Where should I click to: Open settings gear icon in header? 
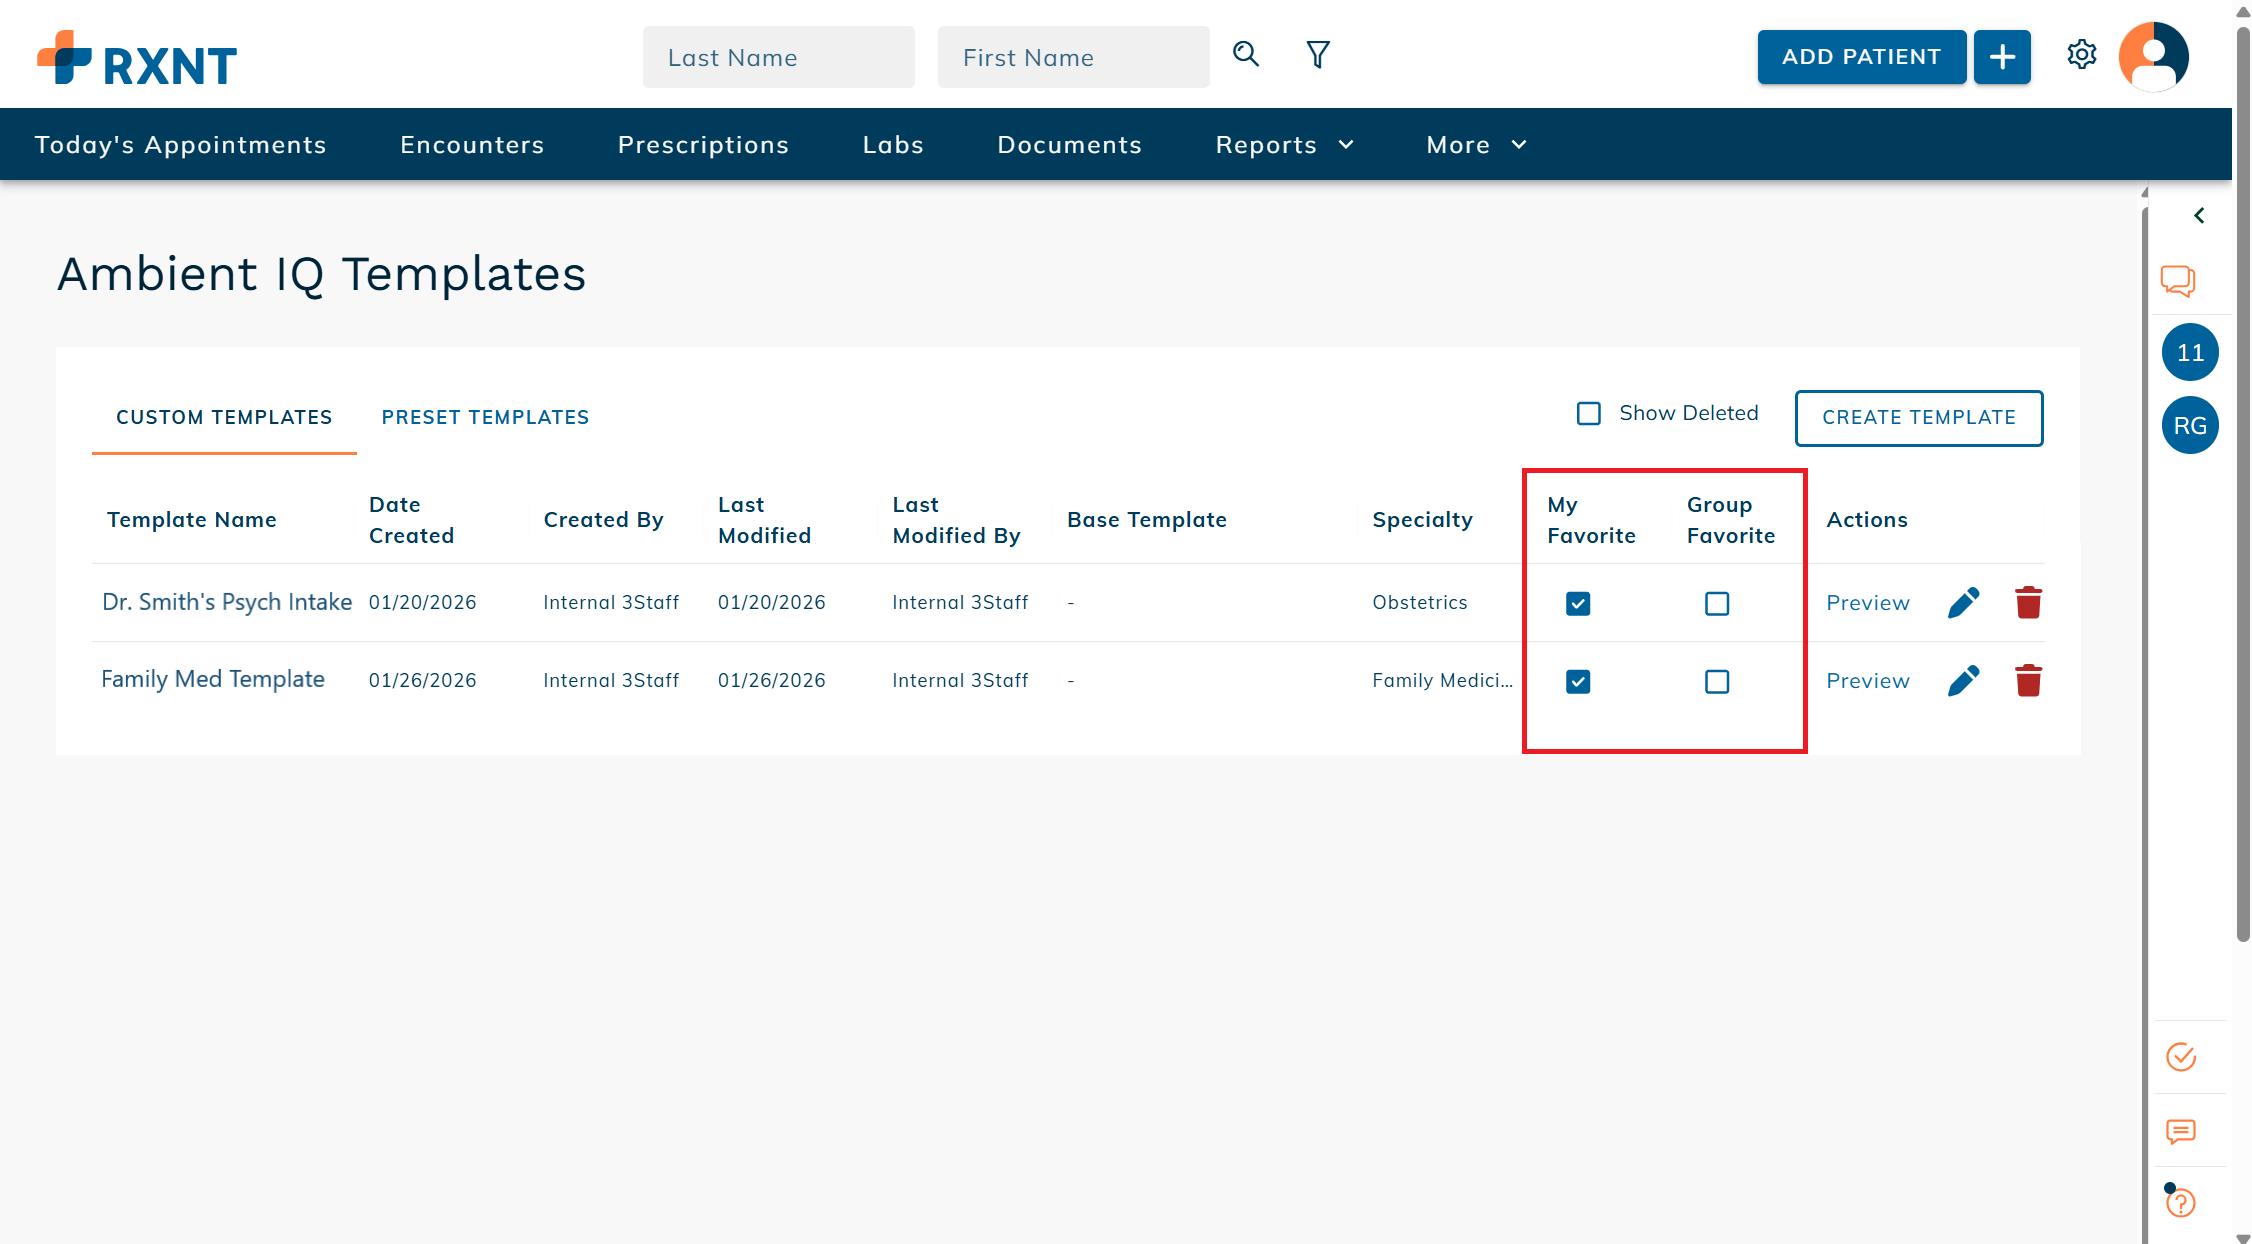pyautogui.click(x=2081, y=54)
